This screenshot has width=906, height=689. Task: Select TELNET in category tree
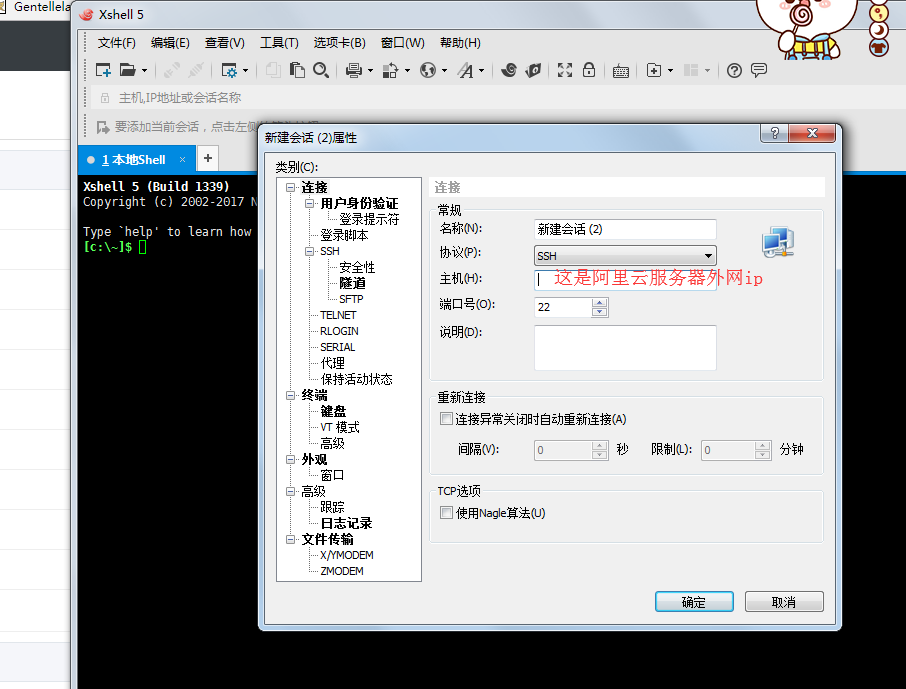pyautogui.click(x=338, y=315)
